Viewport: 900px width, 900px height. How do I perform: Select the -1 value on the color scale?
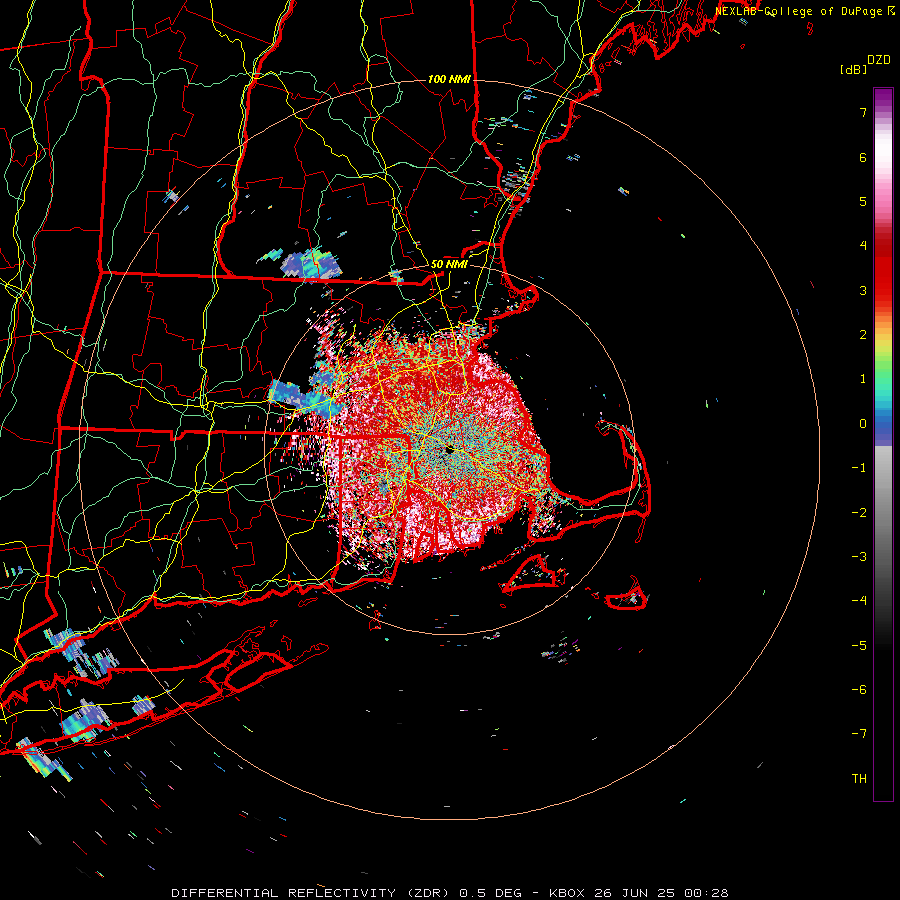[x=859, y=468]
